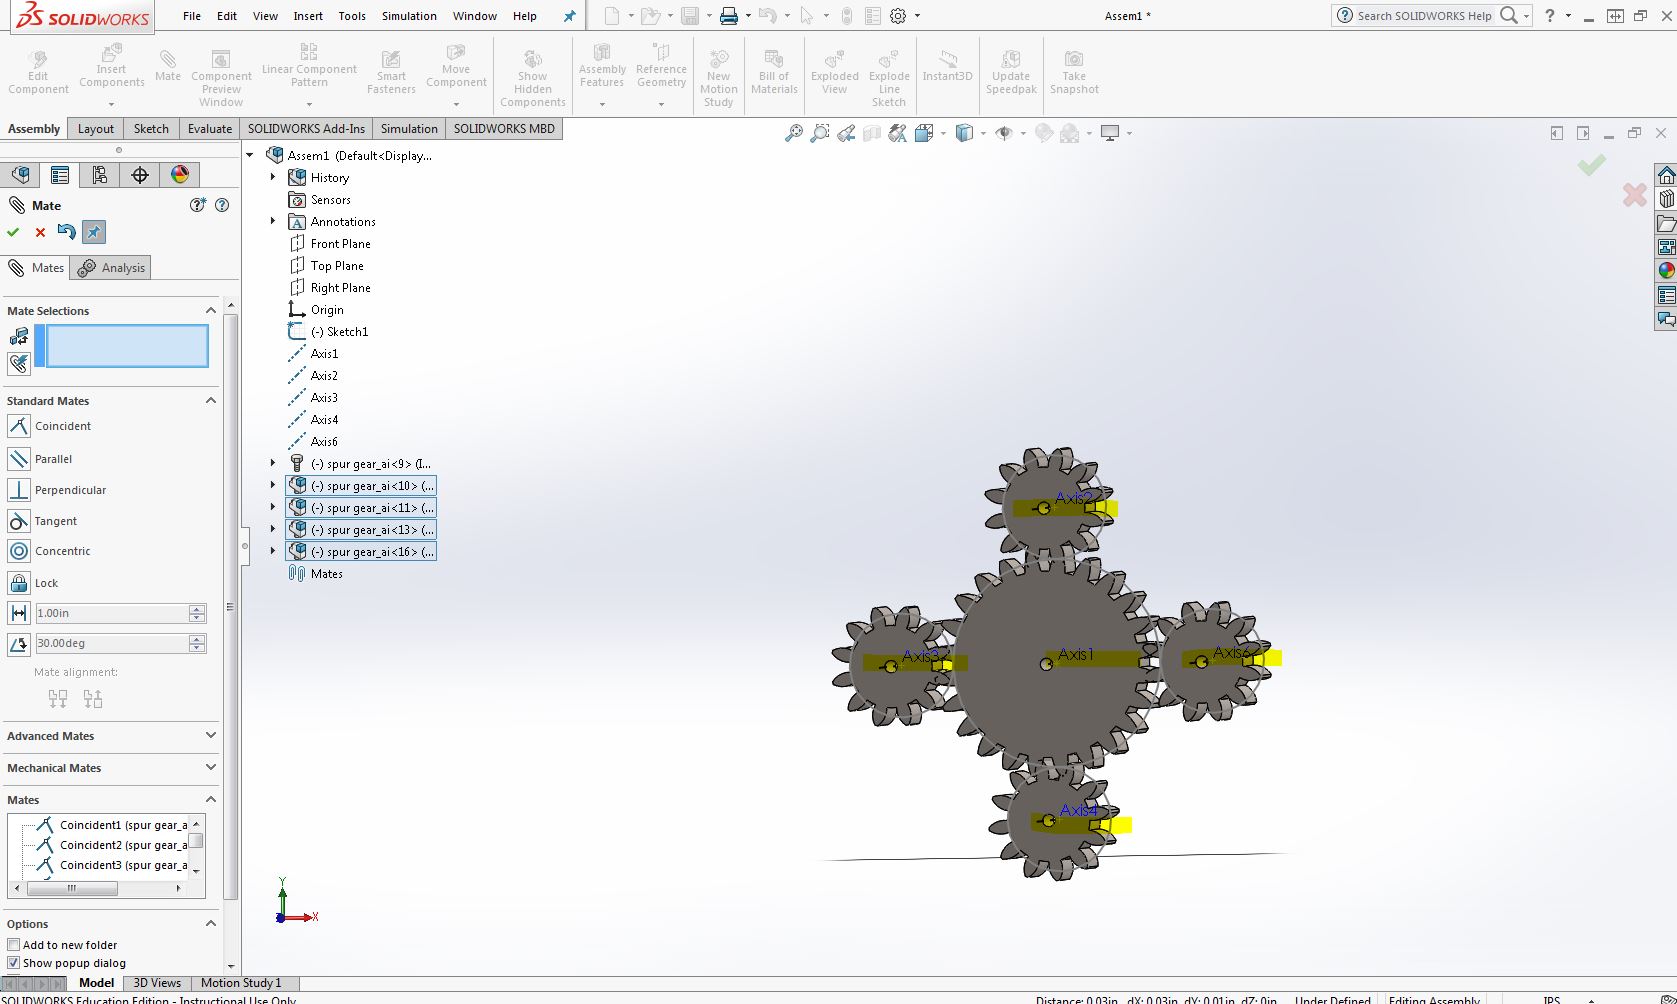The image size is (1677, 1004).
Task: Click inside the Mate Selections box
Action: 127,347
